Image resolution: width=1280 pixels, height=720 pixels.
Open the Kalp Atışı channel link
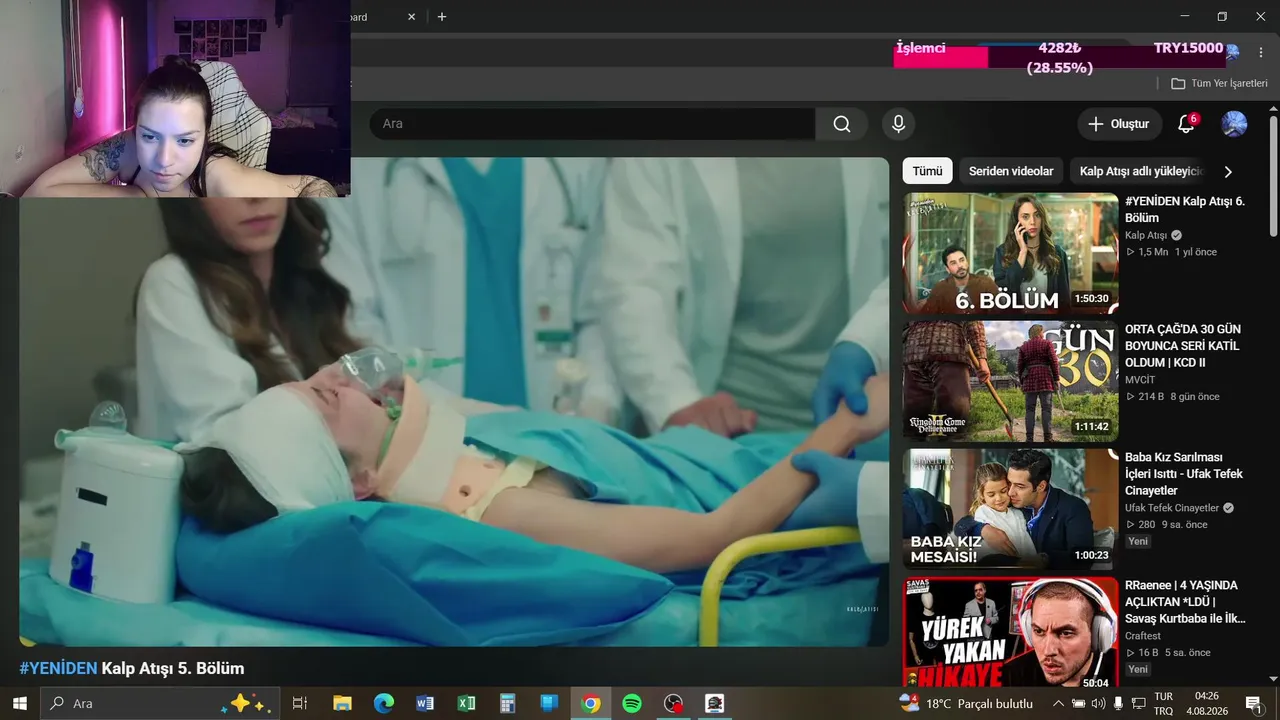click(1146, 235)
